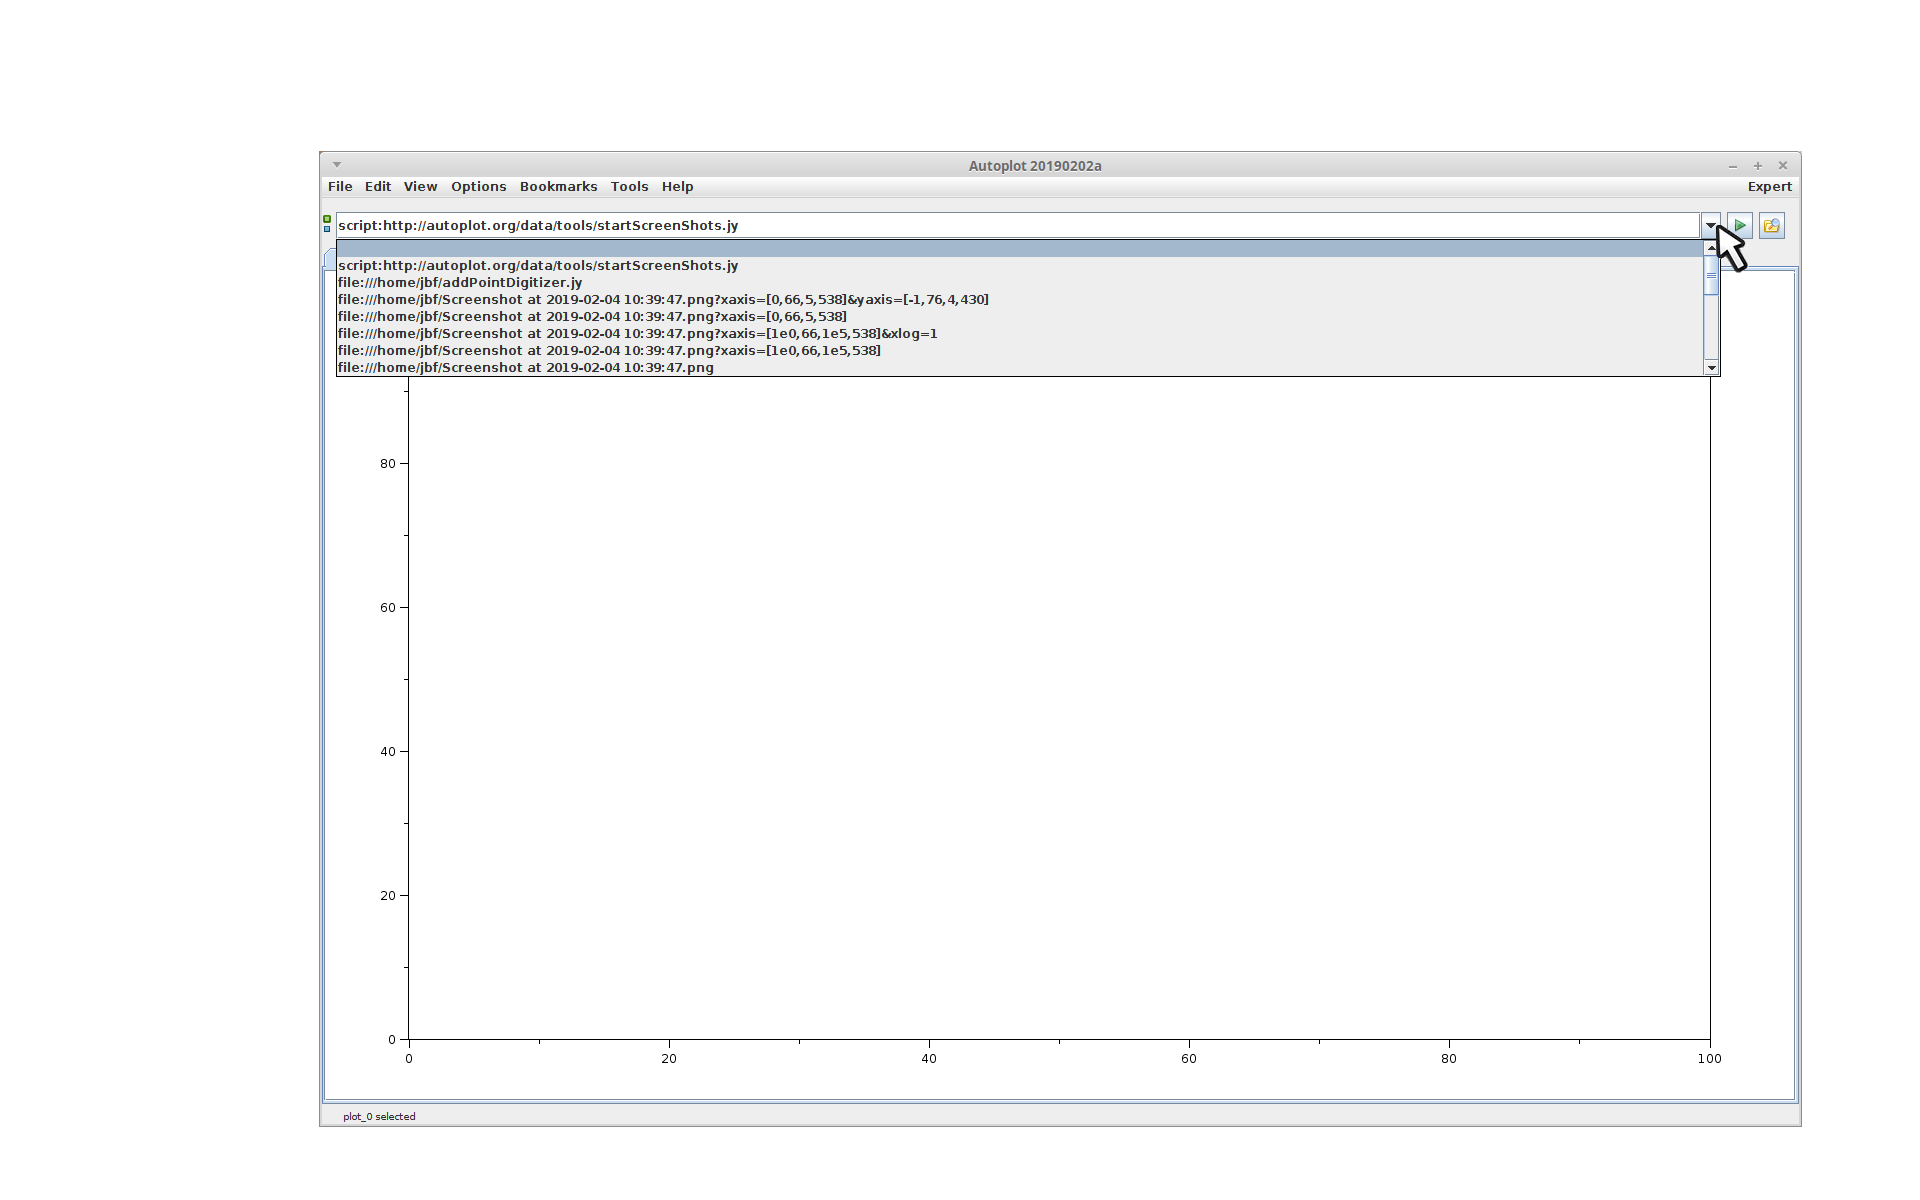
Task: Select the entry ending in xaxis=[1e0,66,1e5,538]
Action: (1020, 351)
